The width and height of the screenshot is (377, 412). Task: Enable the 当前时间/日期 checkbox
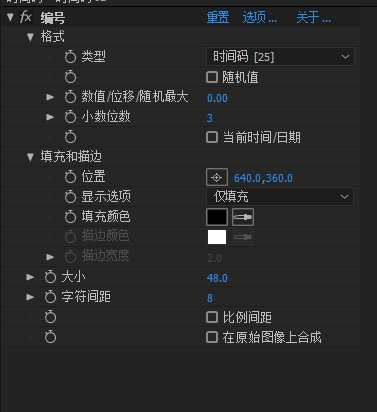212,137
